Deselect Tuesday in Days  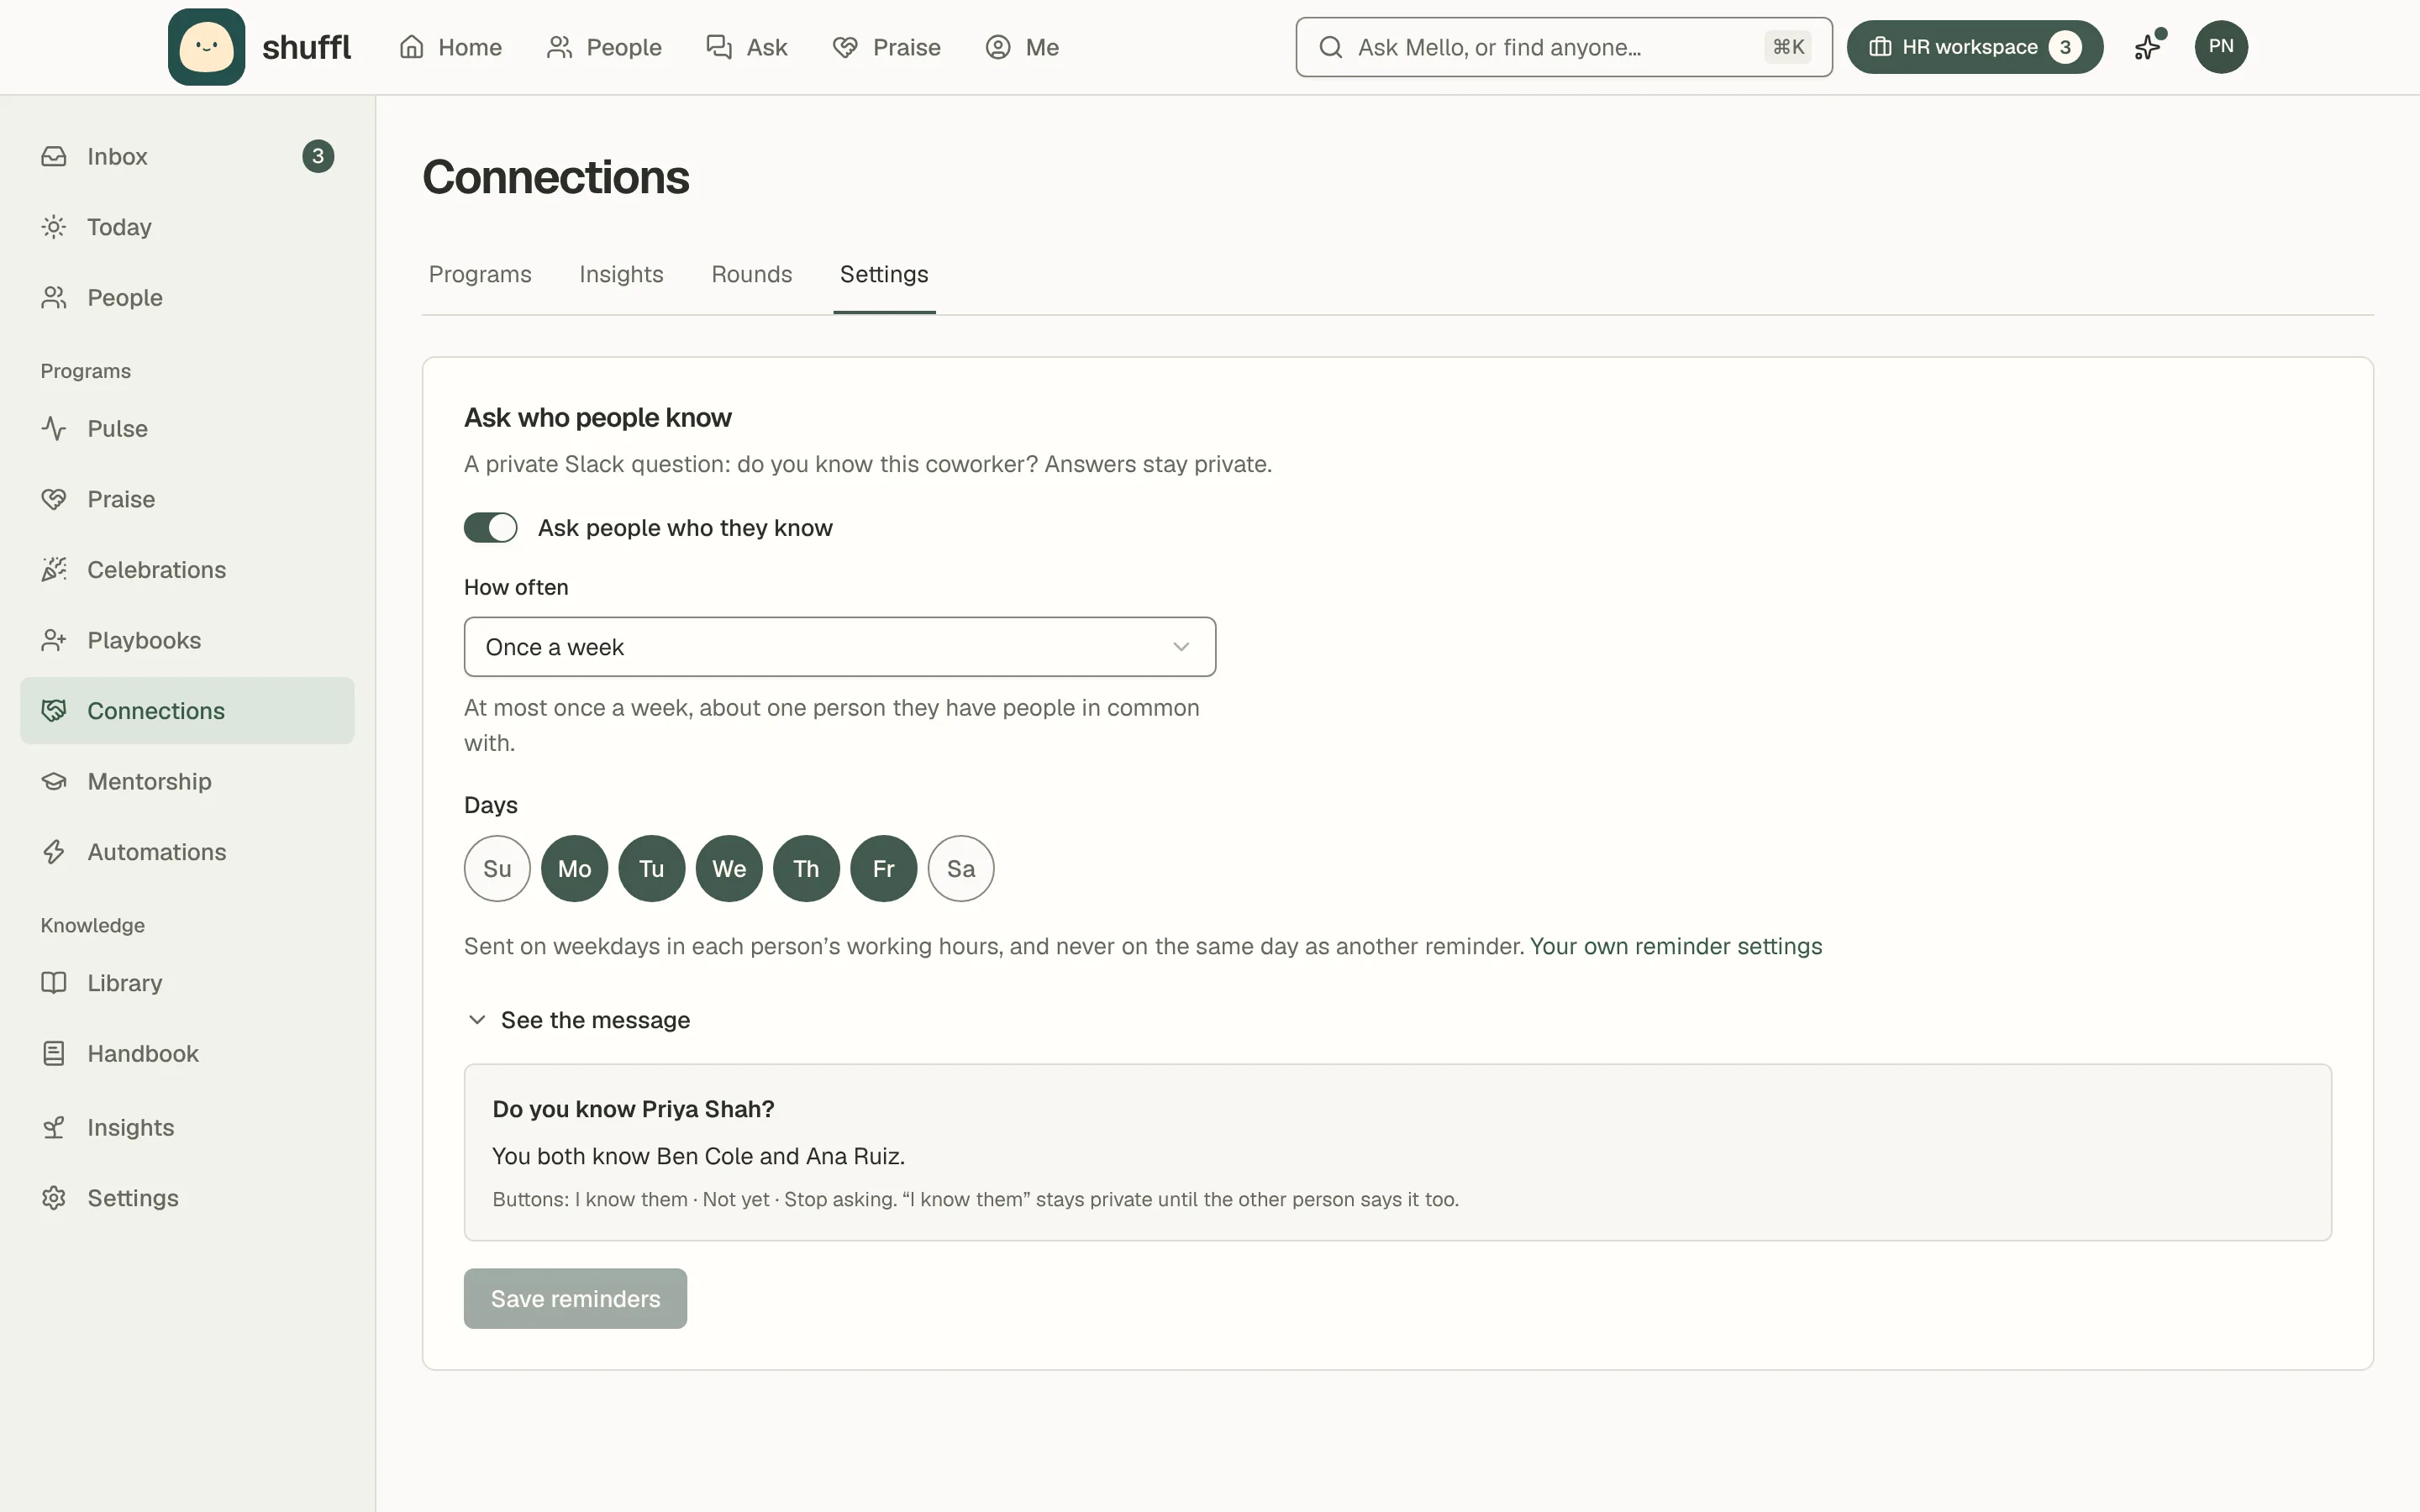click(652, 868)
